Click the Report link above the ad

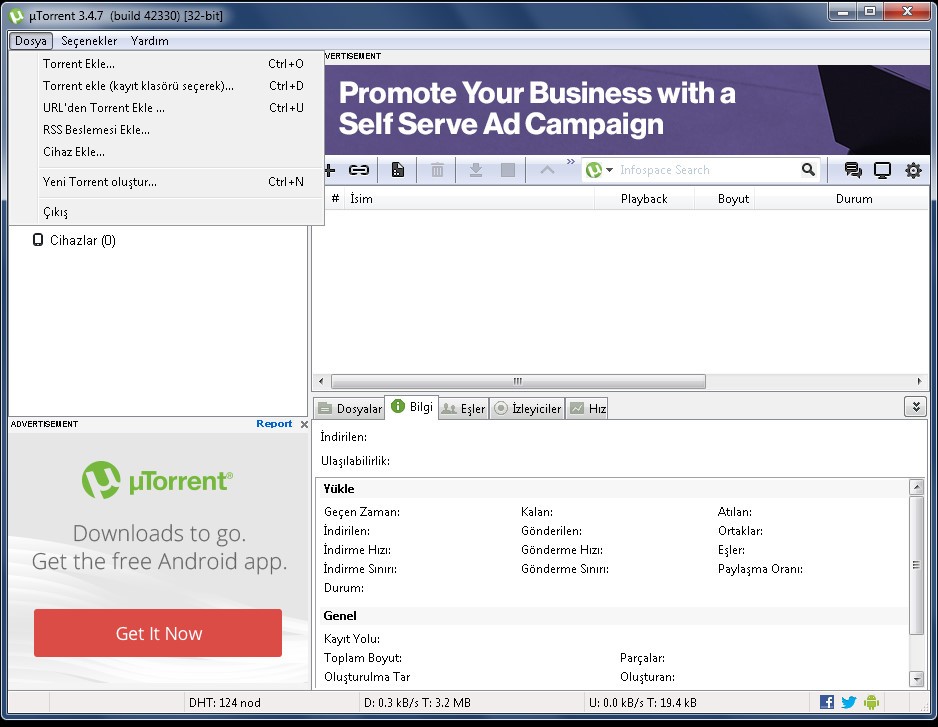tap(274, 424)
